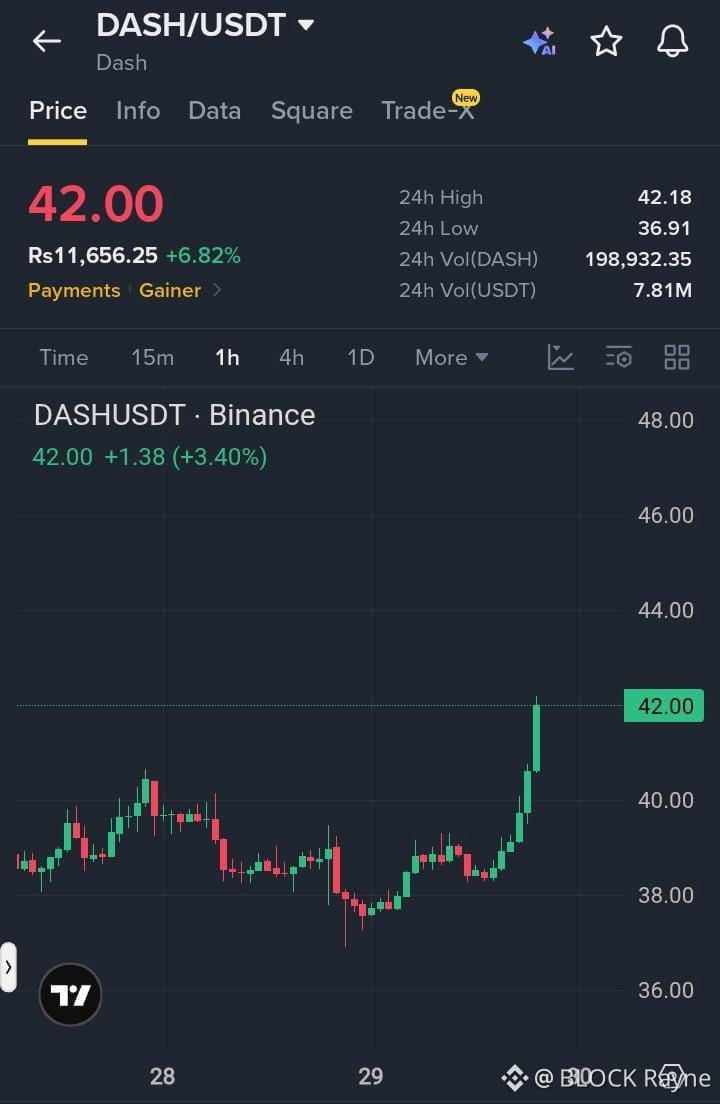Add DASH/USDT to favorites with star icon

(x=606, y=41)
